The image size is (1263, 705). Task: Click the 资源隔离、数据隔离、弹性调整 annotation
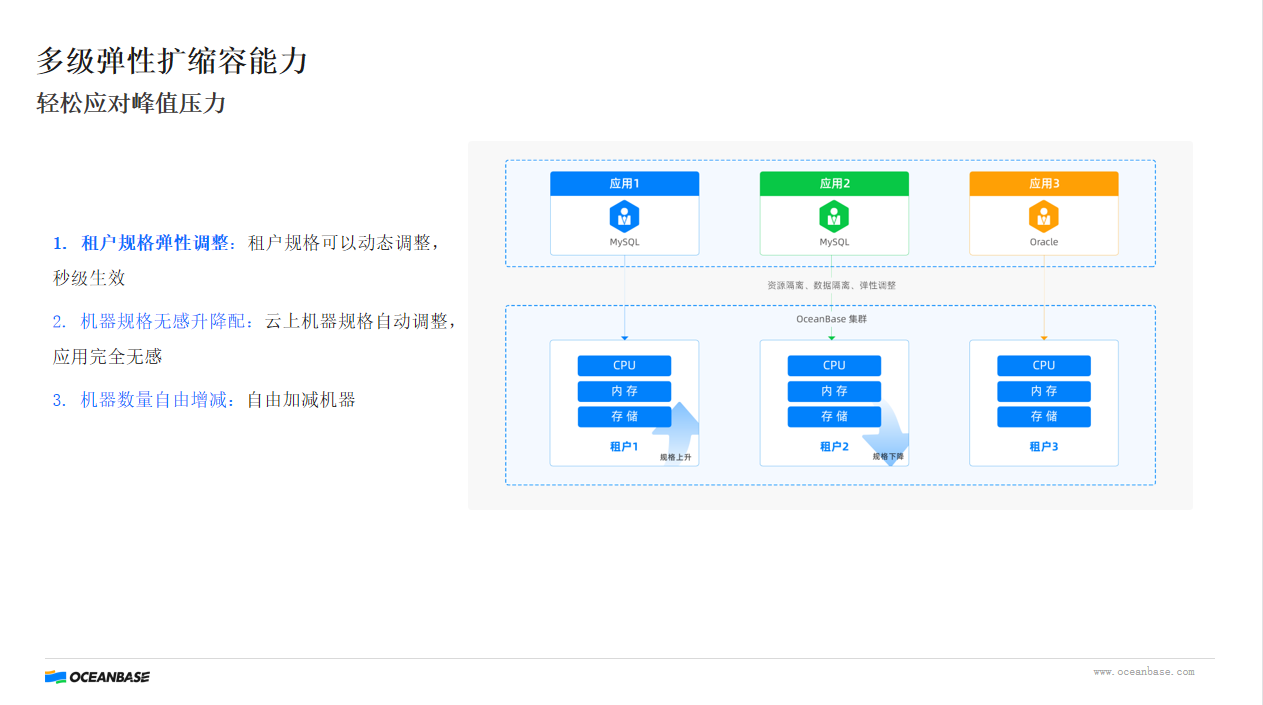click(x=833, y=284)
